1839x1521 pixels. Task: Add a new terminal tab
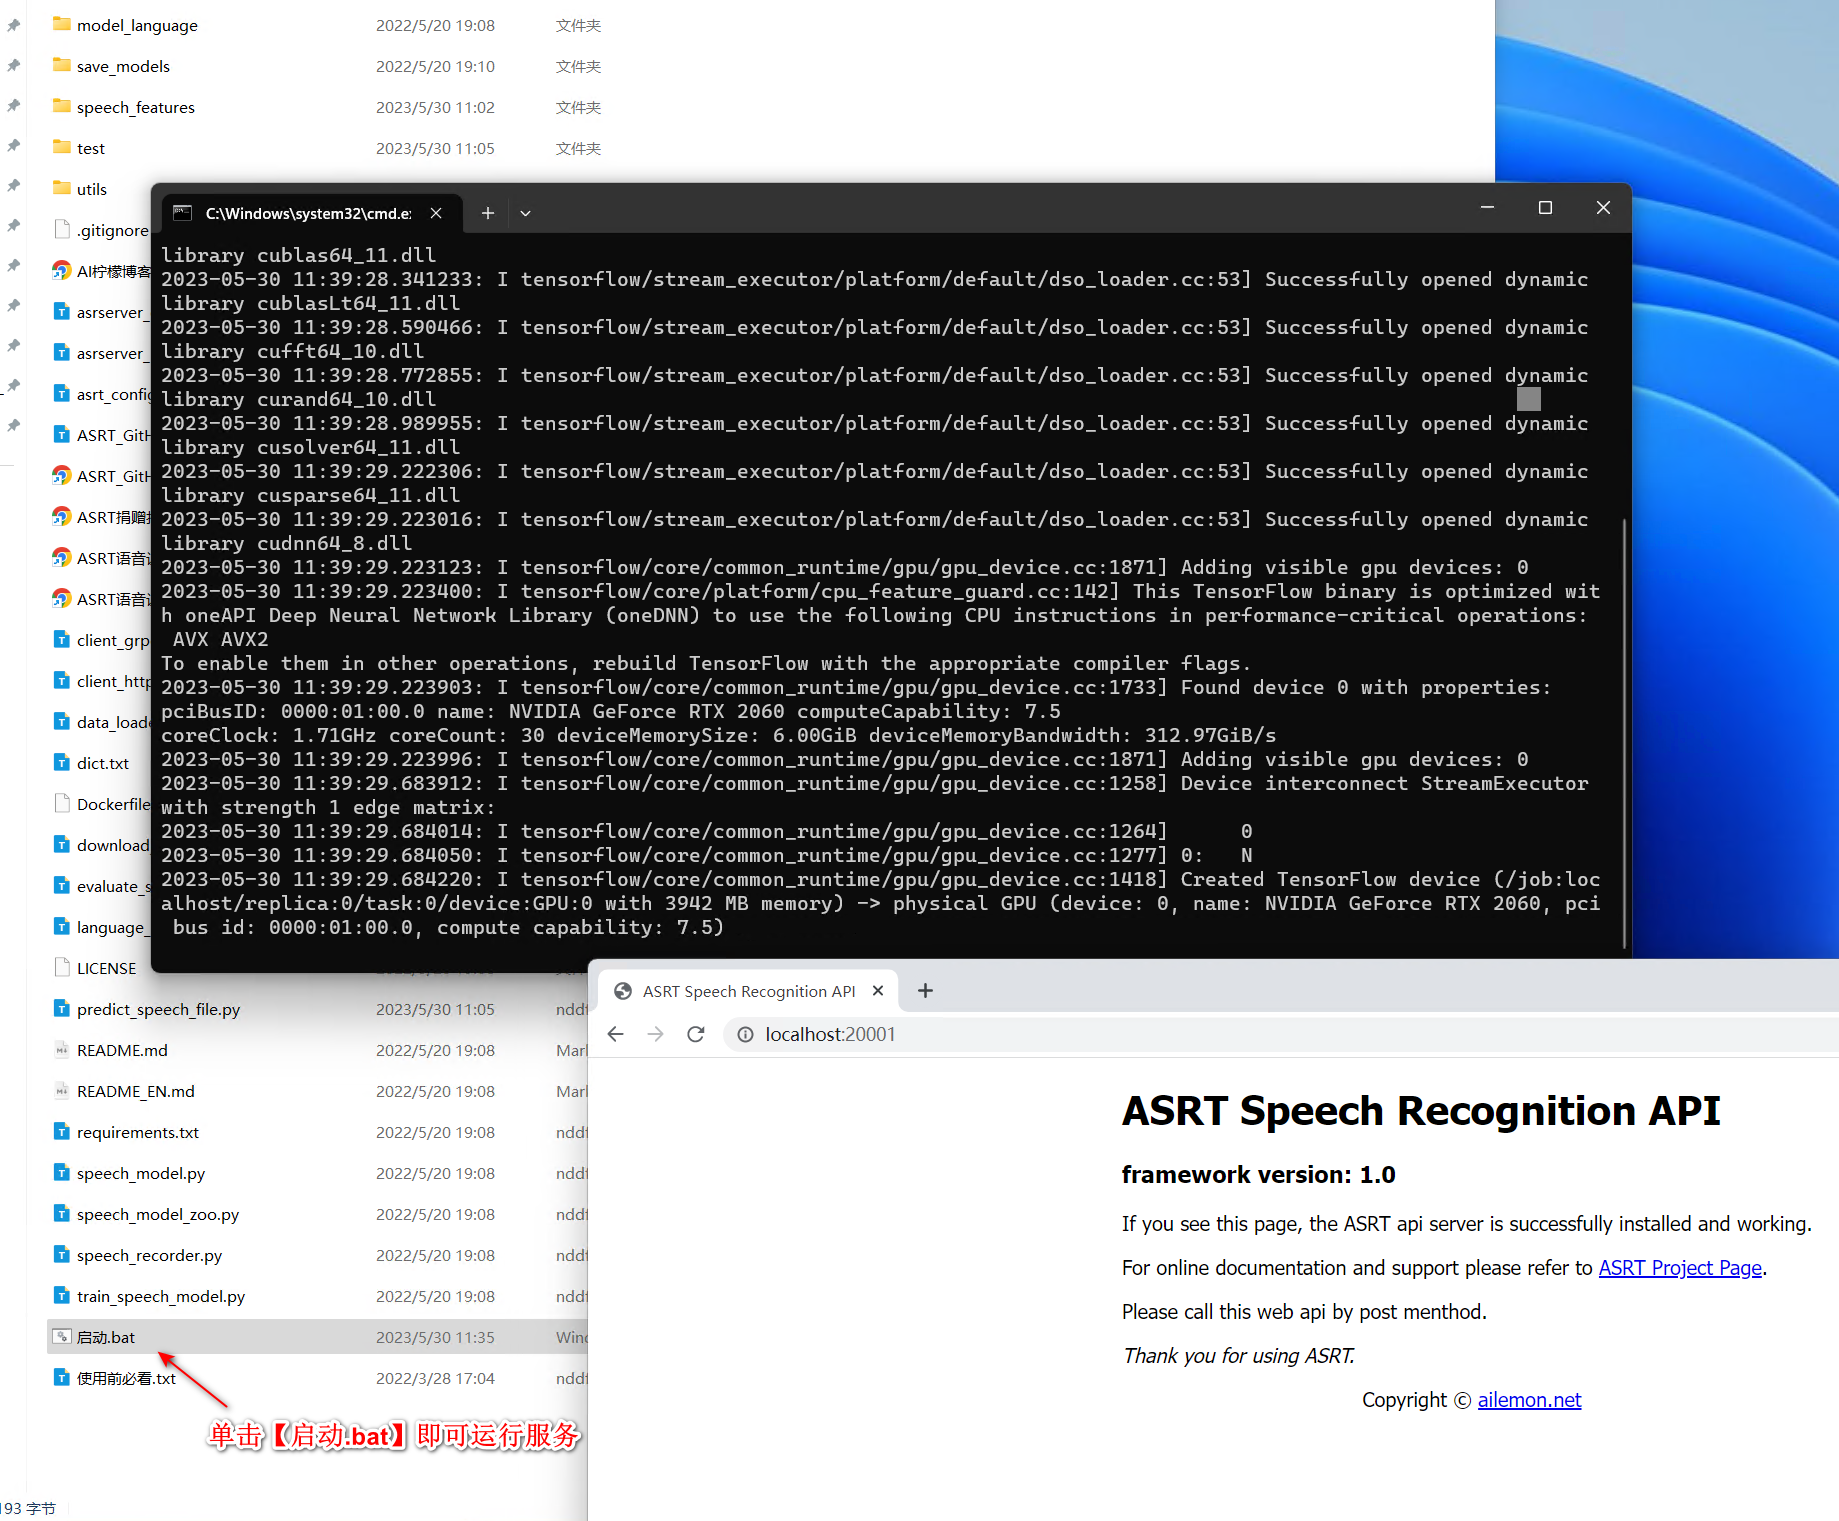tap(487, 213)
